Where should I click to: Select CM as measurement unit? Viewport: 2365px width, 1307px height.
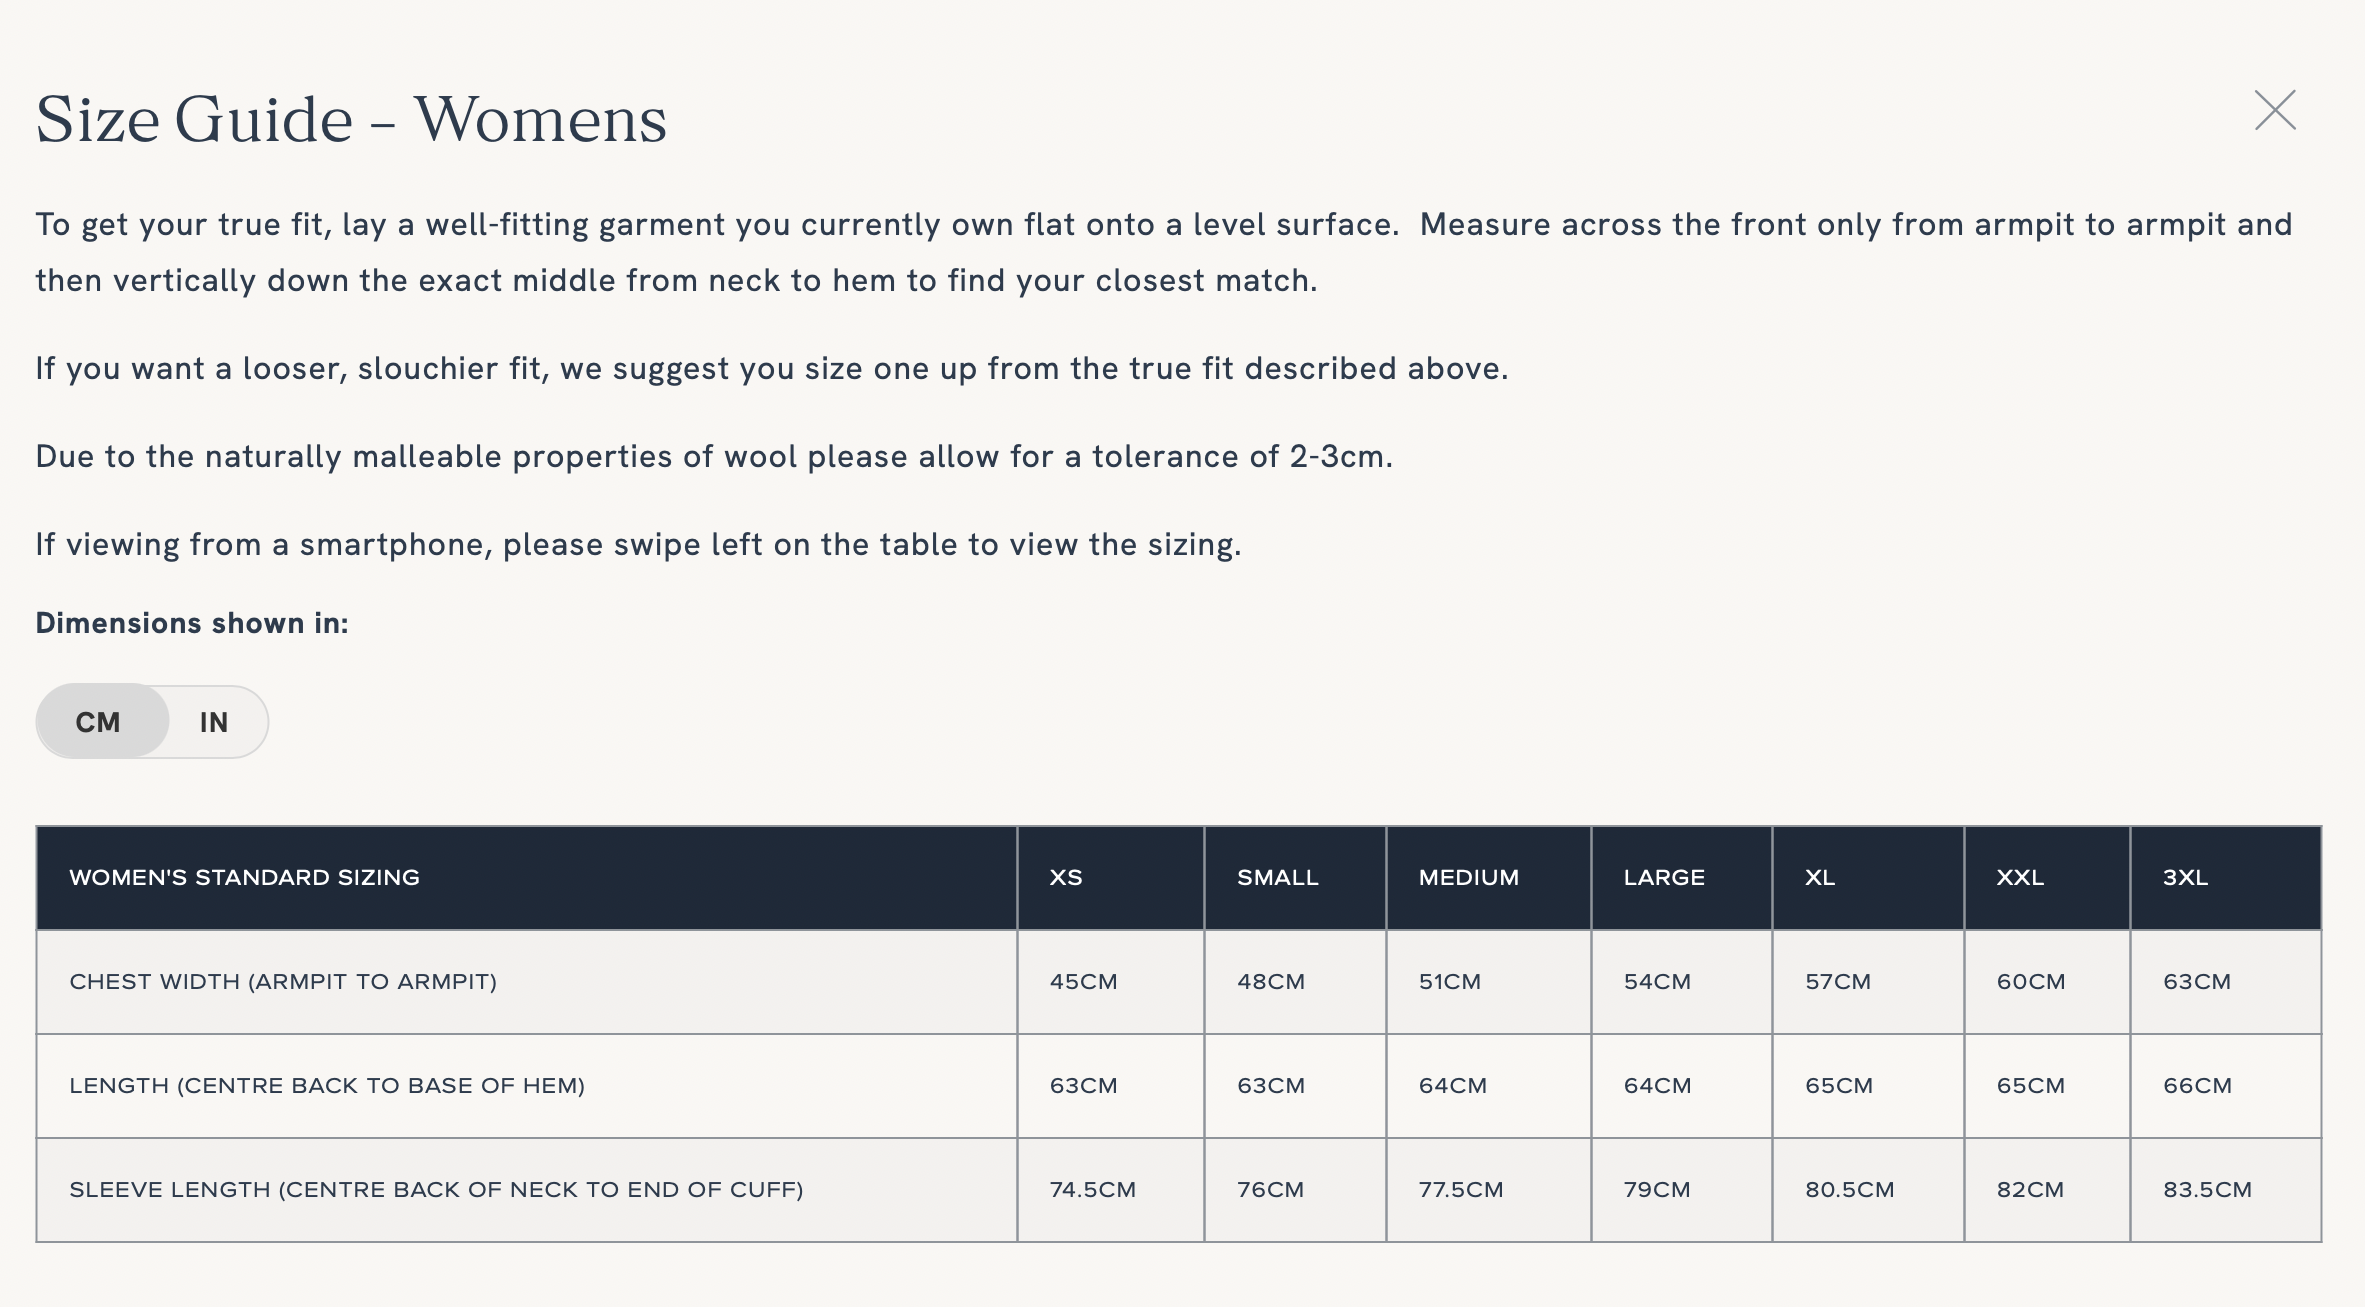pyautogui.click(x=98, y=722)
